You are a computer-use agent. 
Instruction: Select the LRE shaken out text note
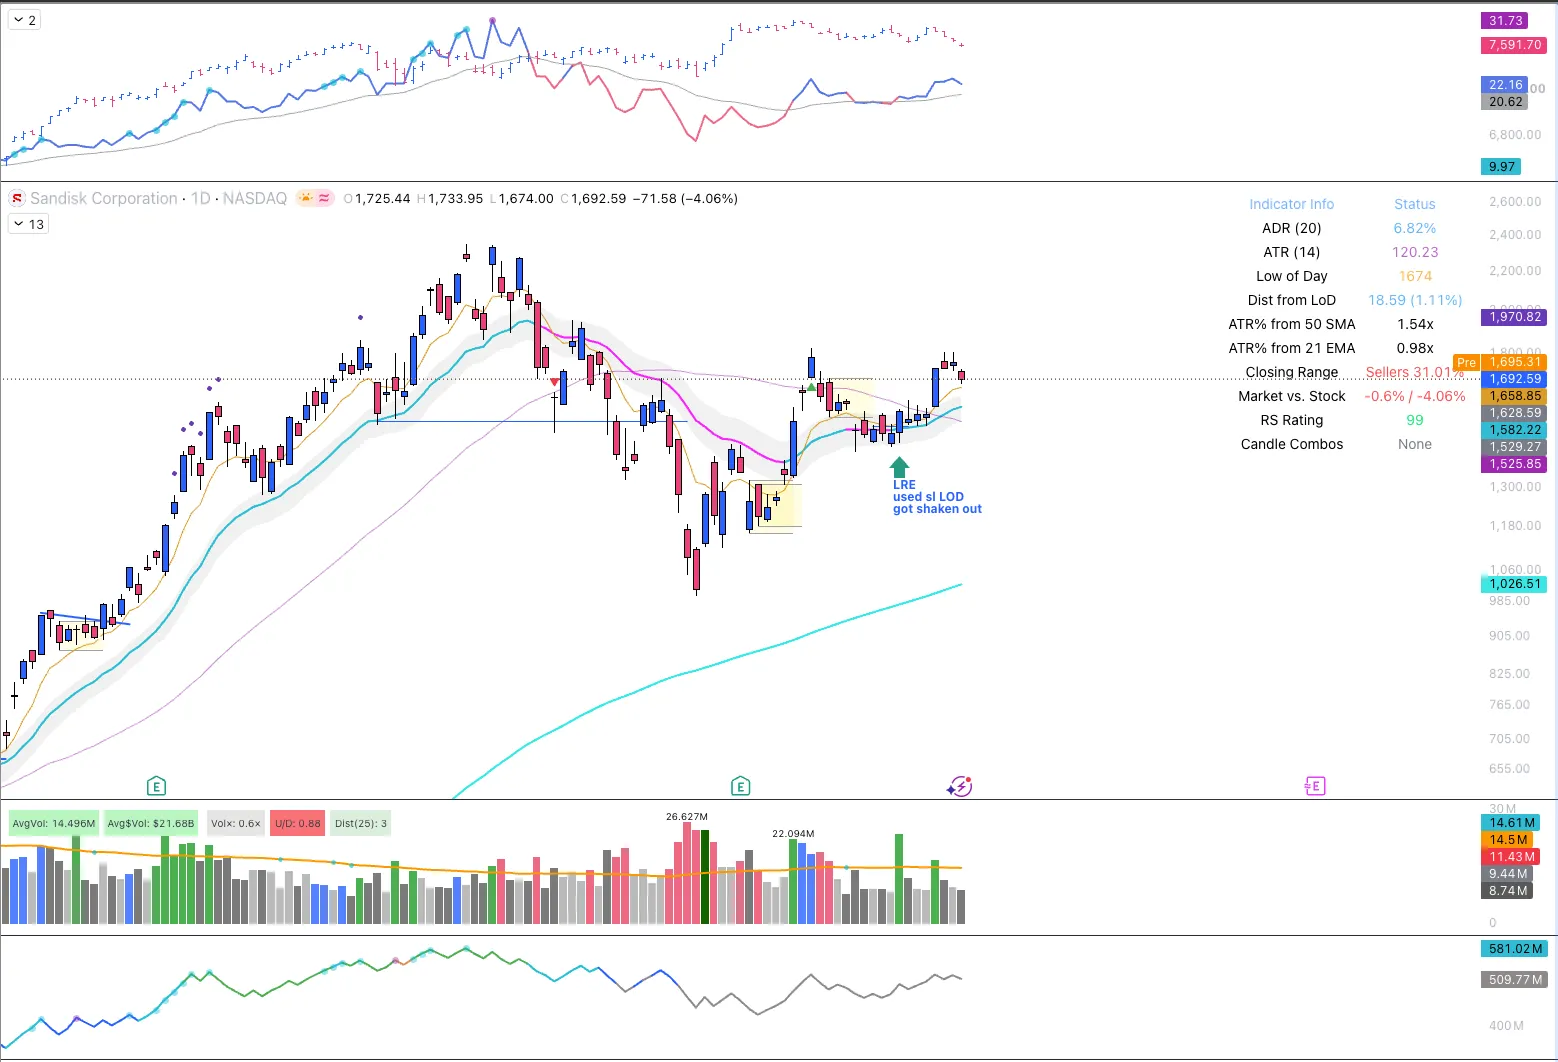(937, 497)
